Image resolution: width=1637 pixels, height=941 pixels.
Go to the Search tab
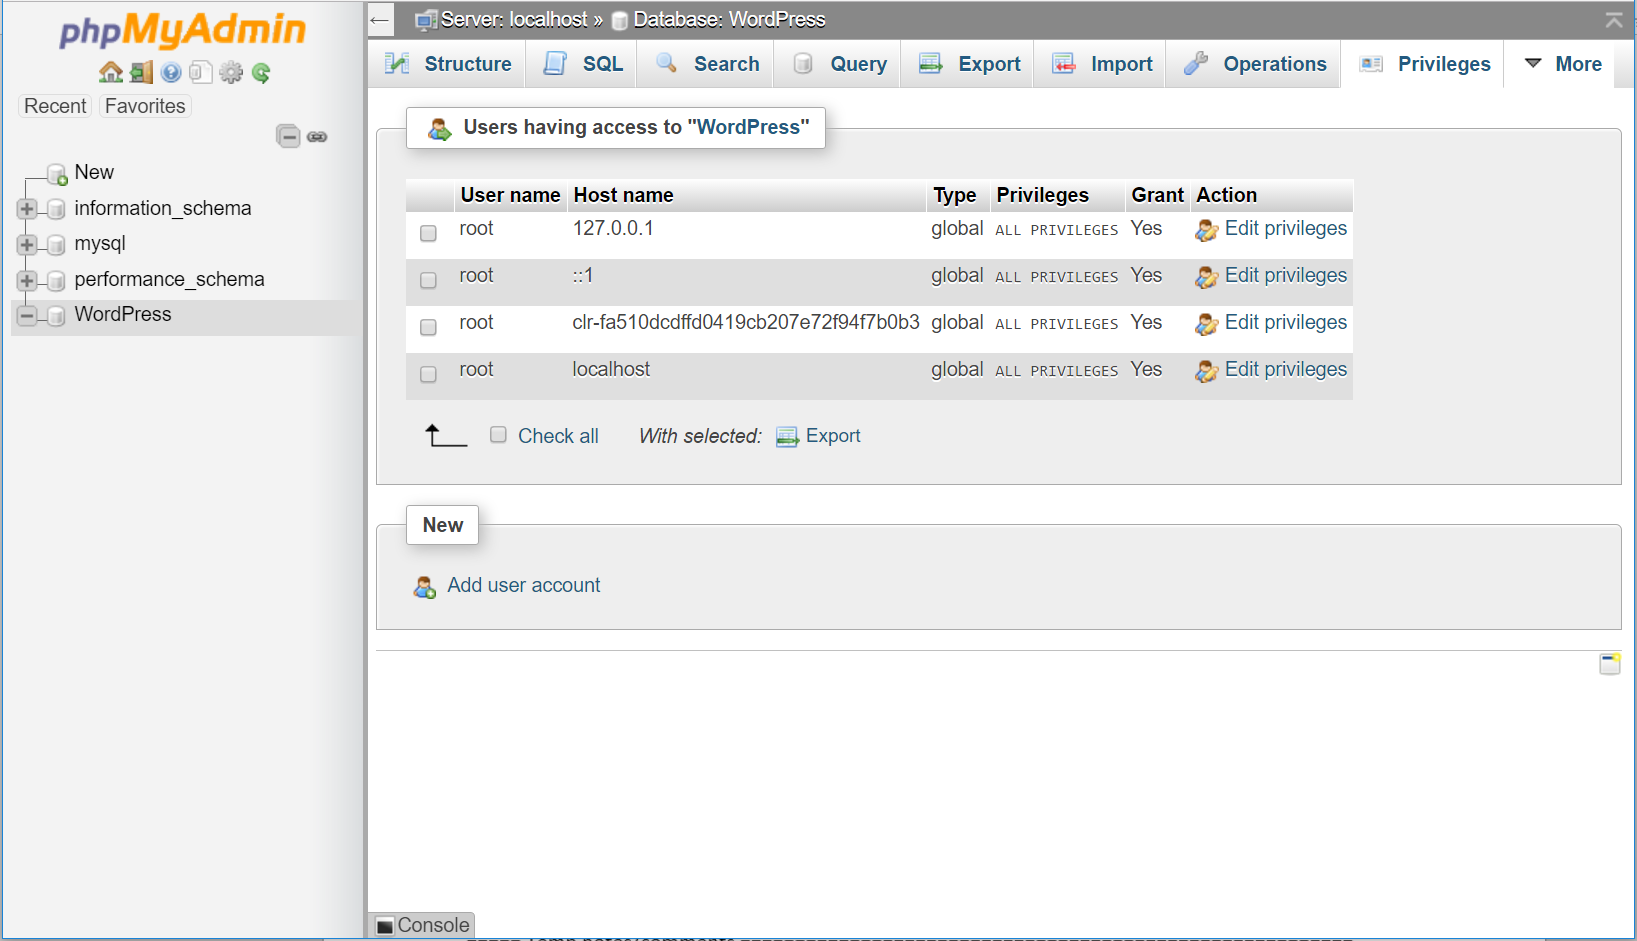tap(707, 64)
